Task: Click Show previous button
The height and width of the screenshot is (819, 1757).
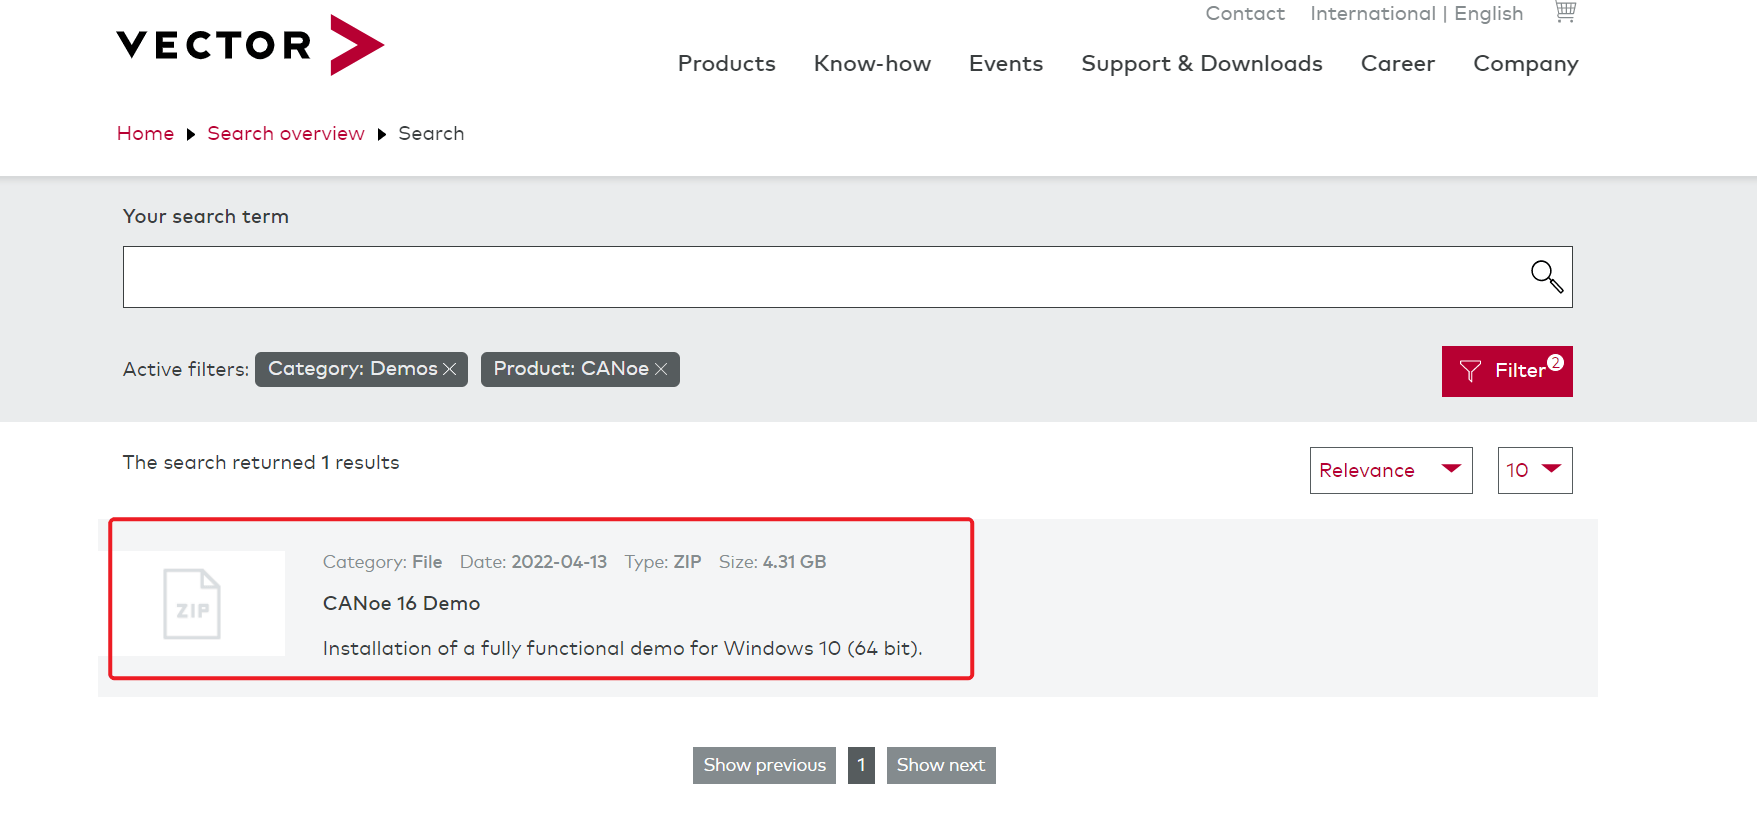Action: 764,765
